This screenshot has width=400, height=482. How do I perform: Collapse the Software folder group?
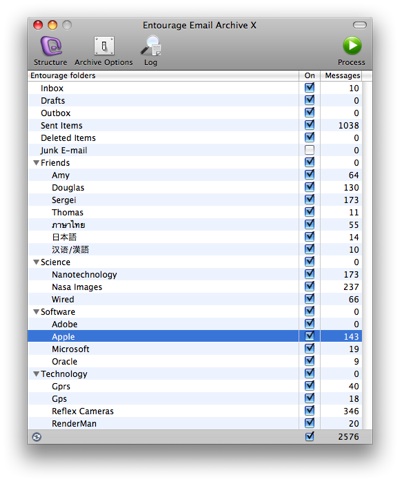[x=36, y=312]
